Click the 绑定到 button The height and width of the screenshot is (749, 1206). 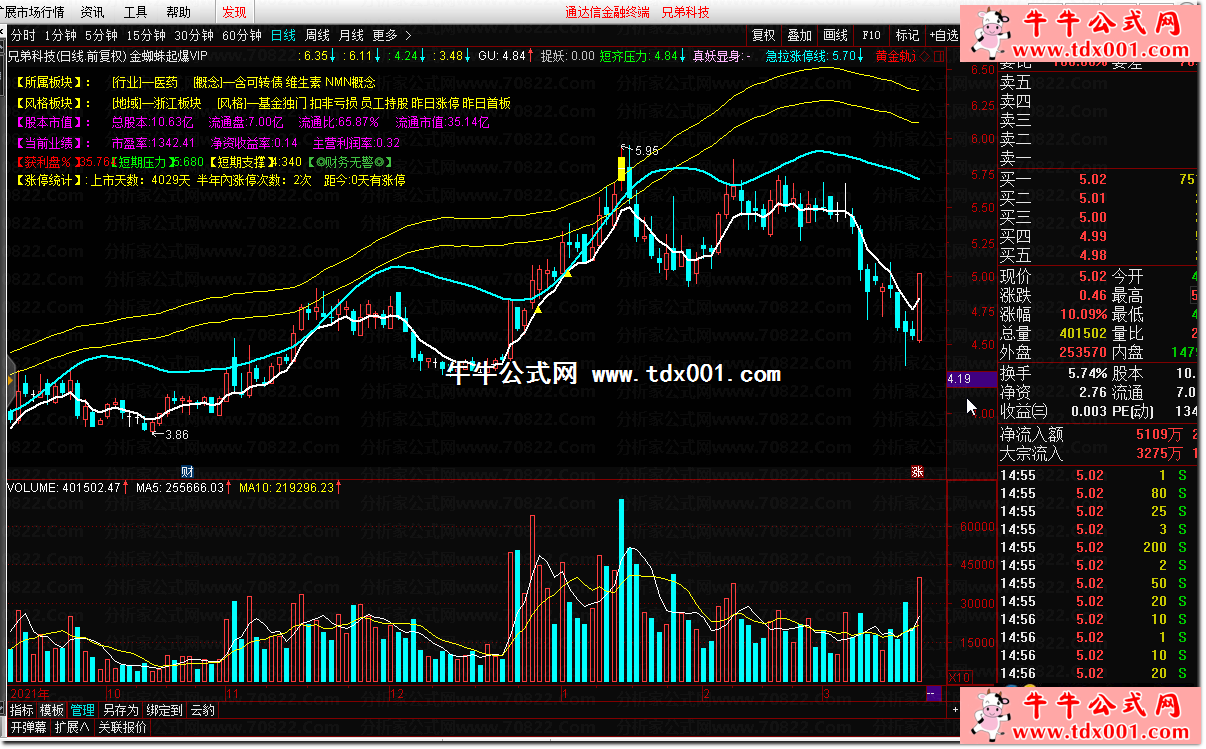pyautogui.click(x=165, y=710)
